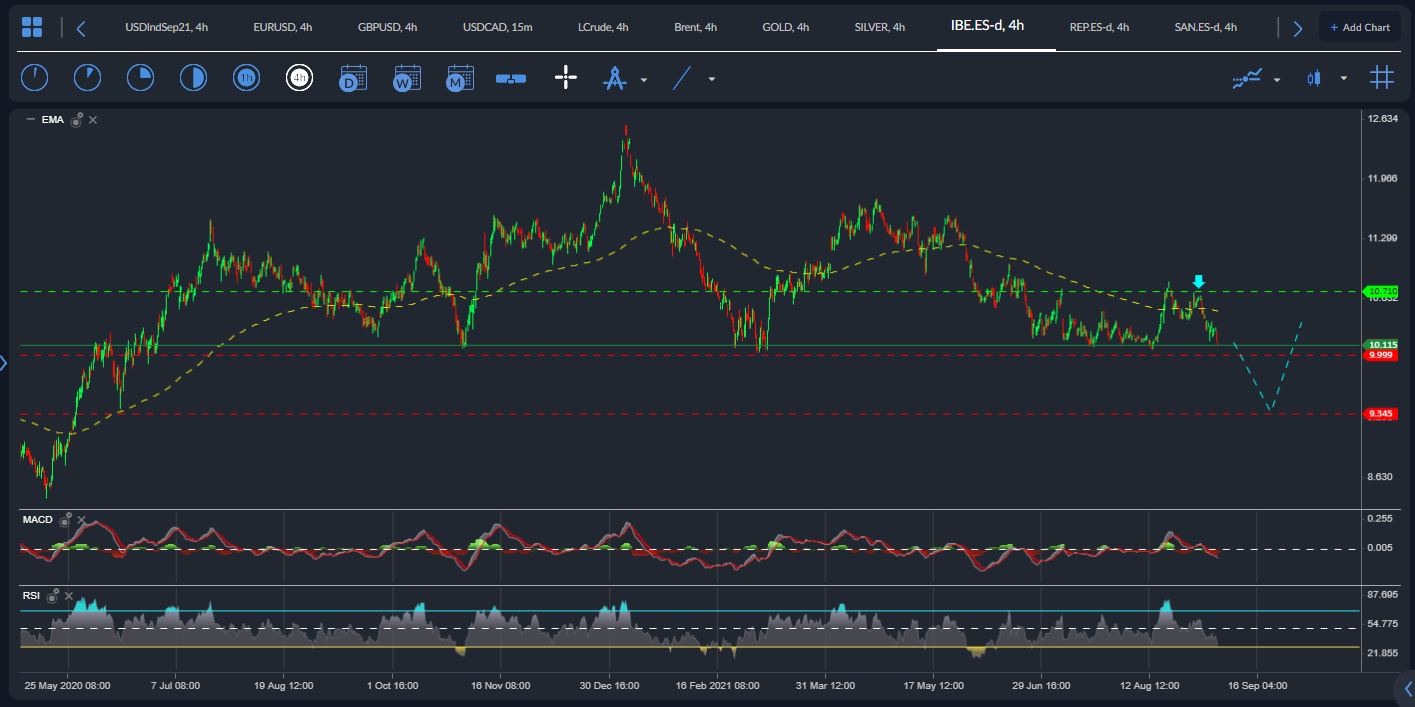
Task: Expand the drawing compass tool dropdown arrow
Action: pyautogui.click(x=644, y=79)
